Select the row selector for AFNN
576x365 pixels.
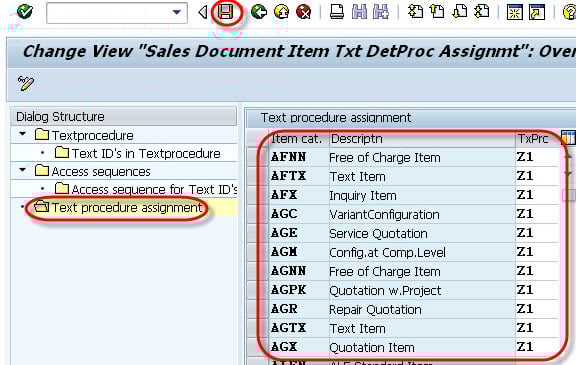click(258, 157)
